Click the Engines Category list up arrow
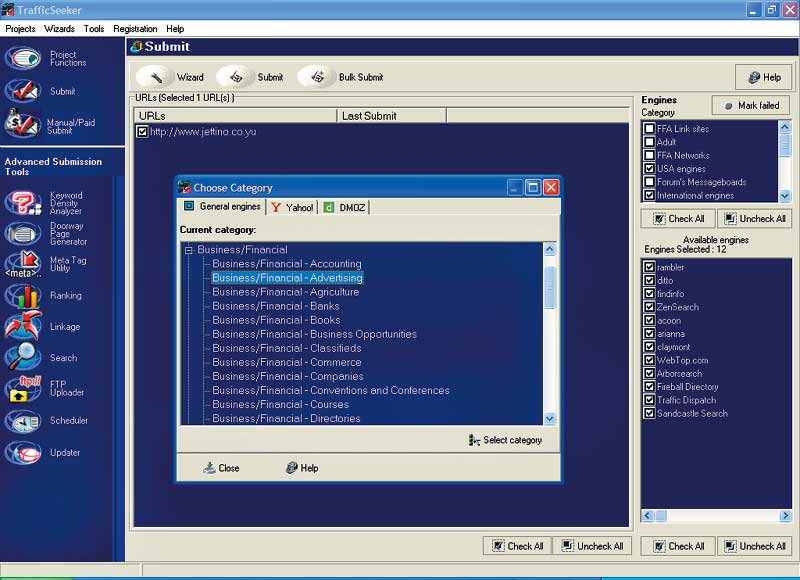 point(785,127)
